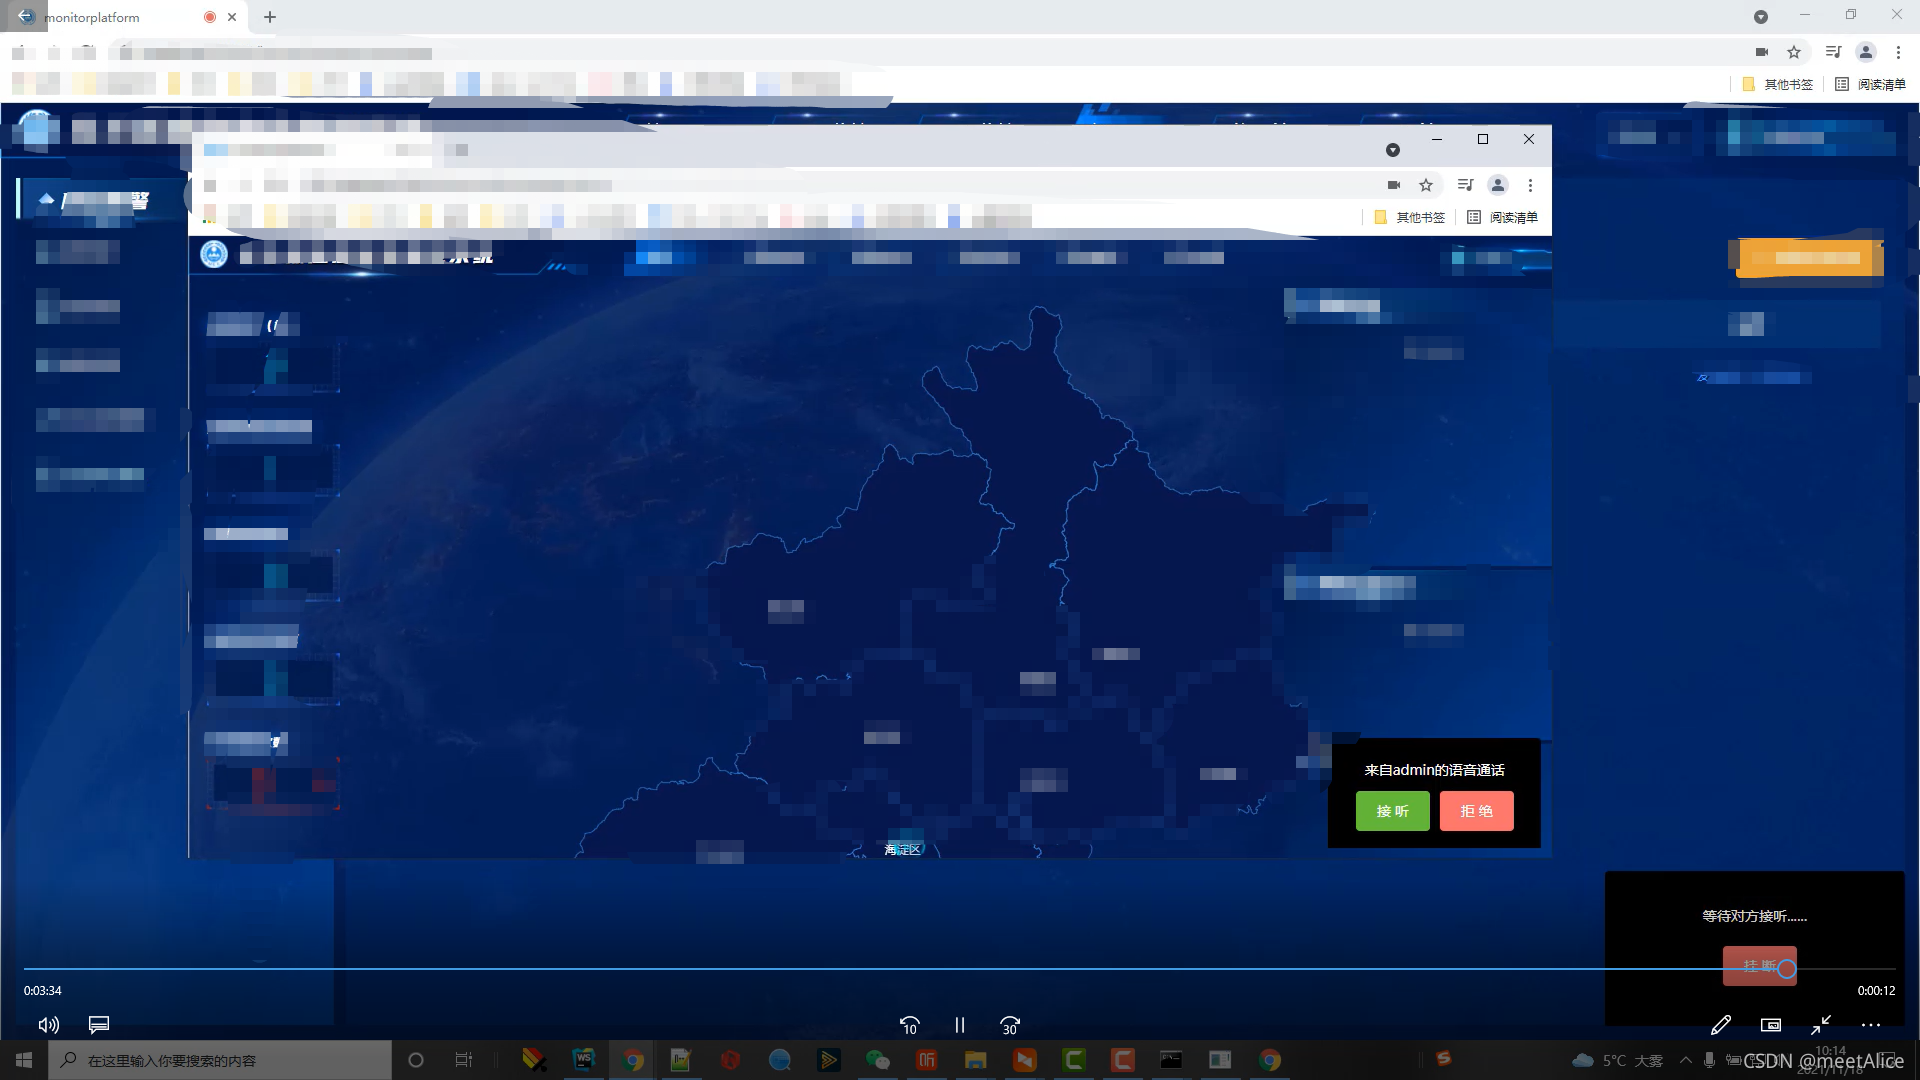Switch to mini view mode

click(x=1771, y=1025)
